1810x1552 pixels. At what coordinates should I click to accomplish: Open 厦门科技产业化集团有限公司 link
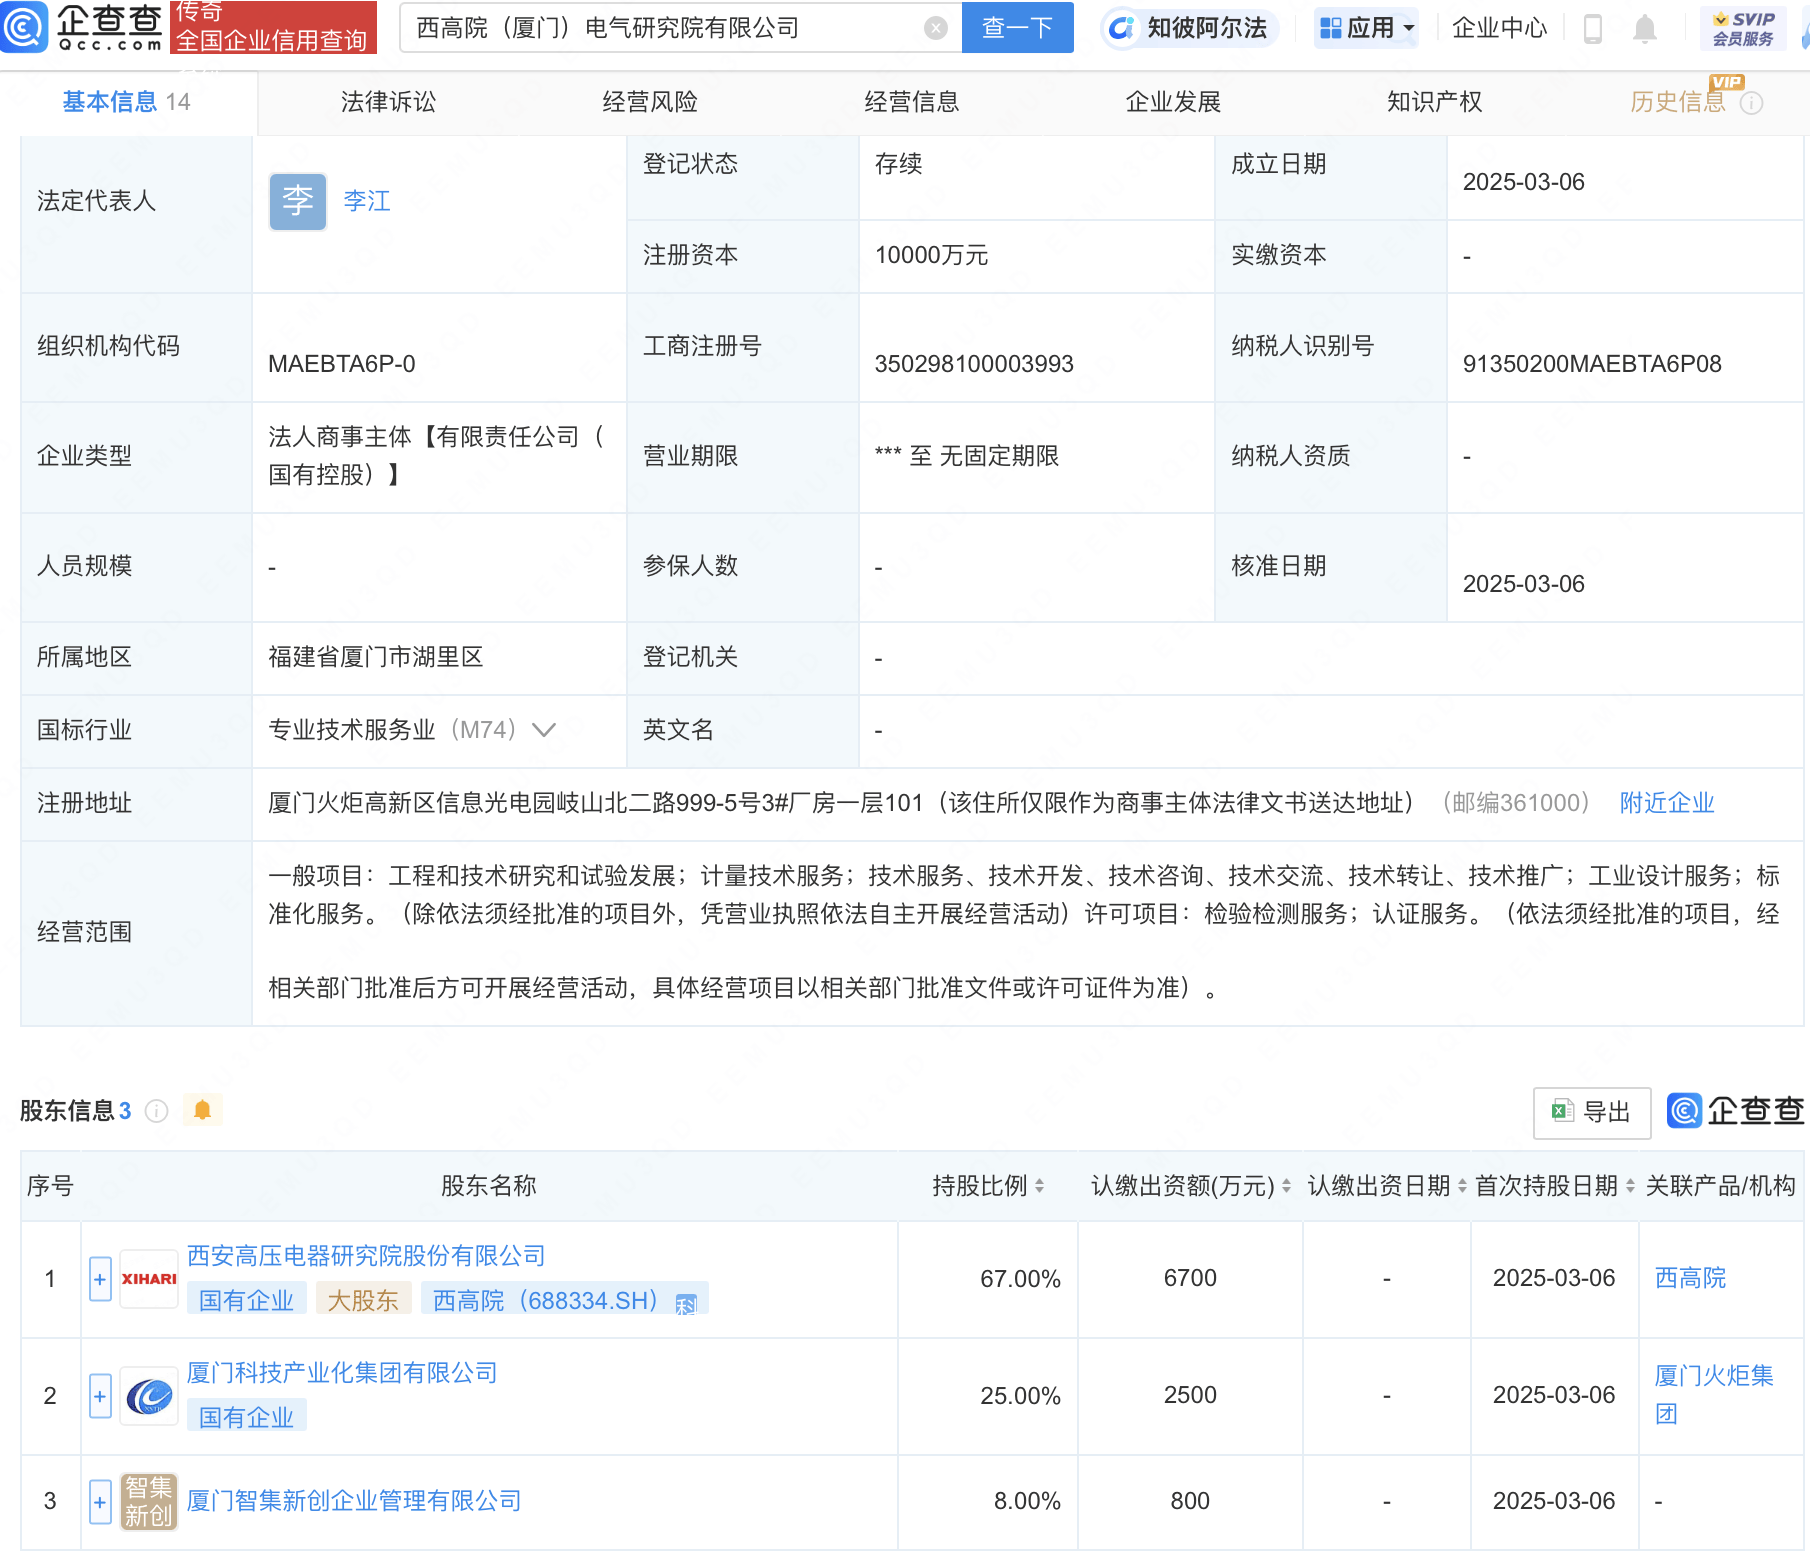coord(342,1373)
